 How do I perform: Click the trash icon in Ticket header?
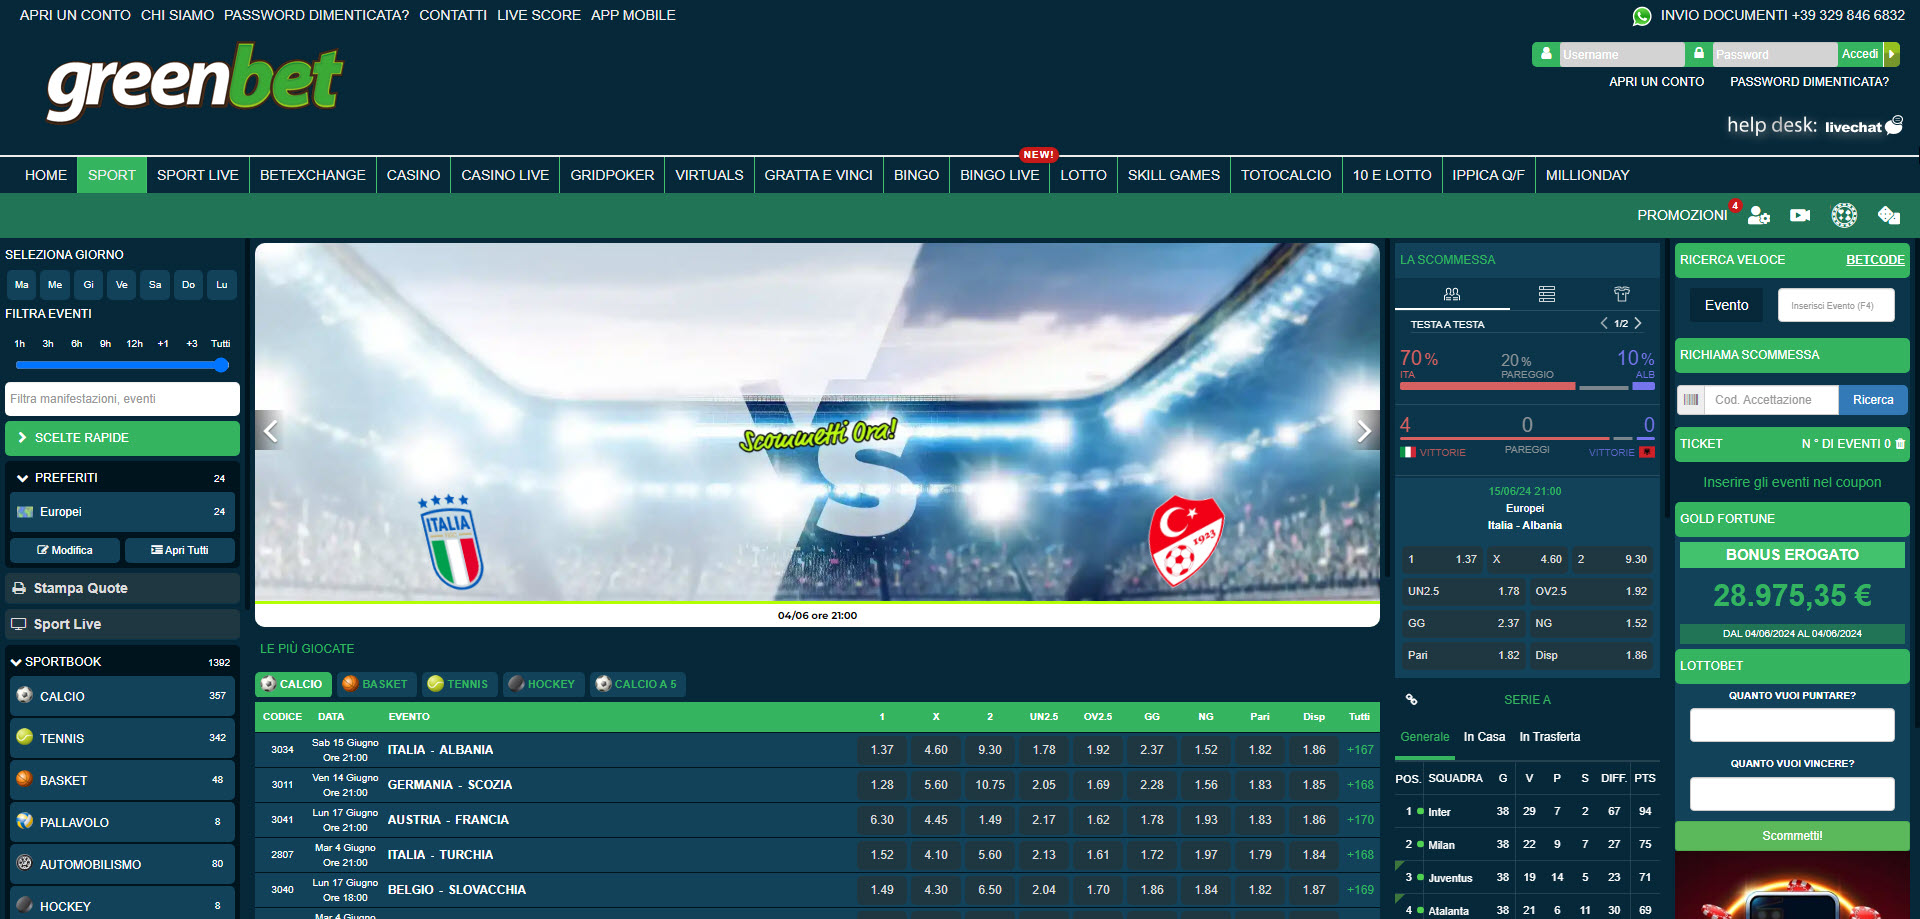point(1900,444)
